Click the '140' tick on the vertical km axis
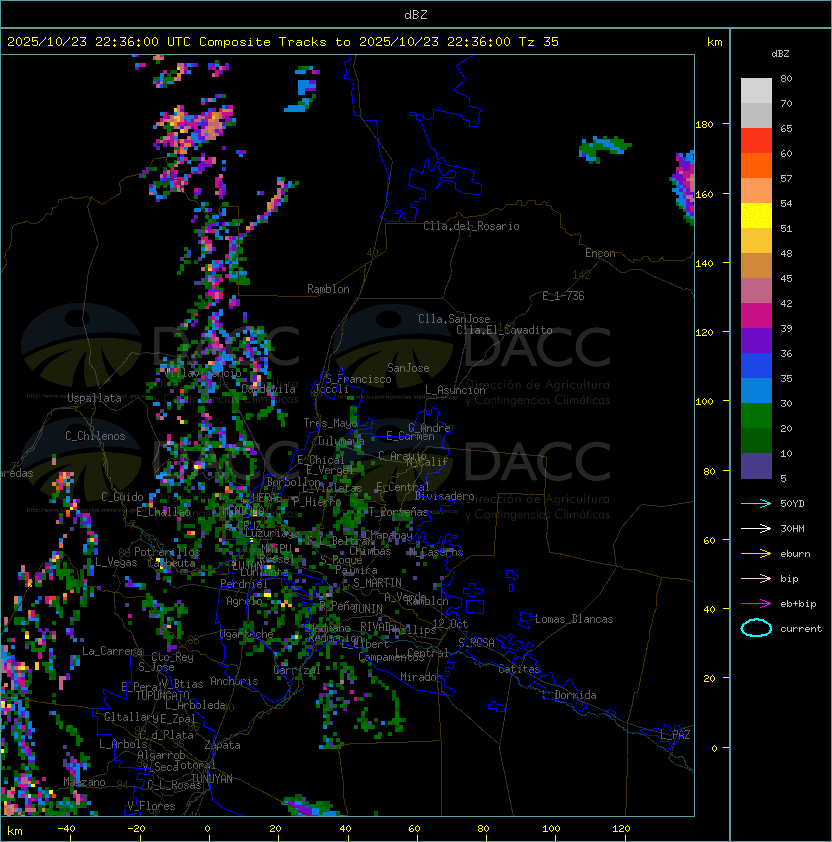832x842 pixels. (x=704, y=263)
